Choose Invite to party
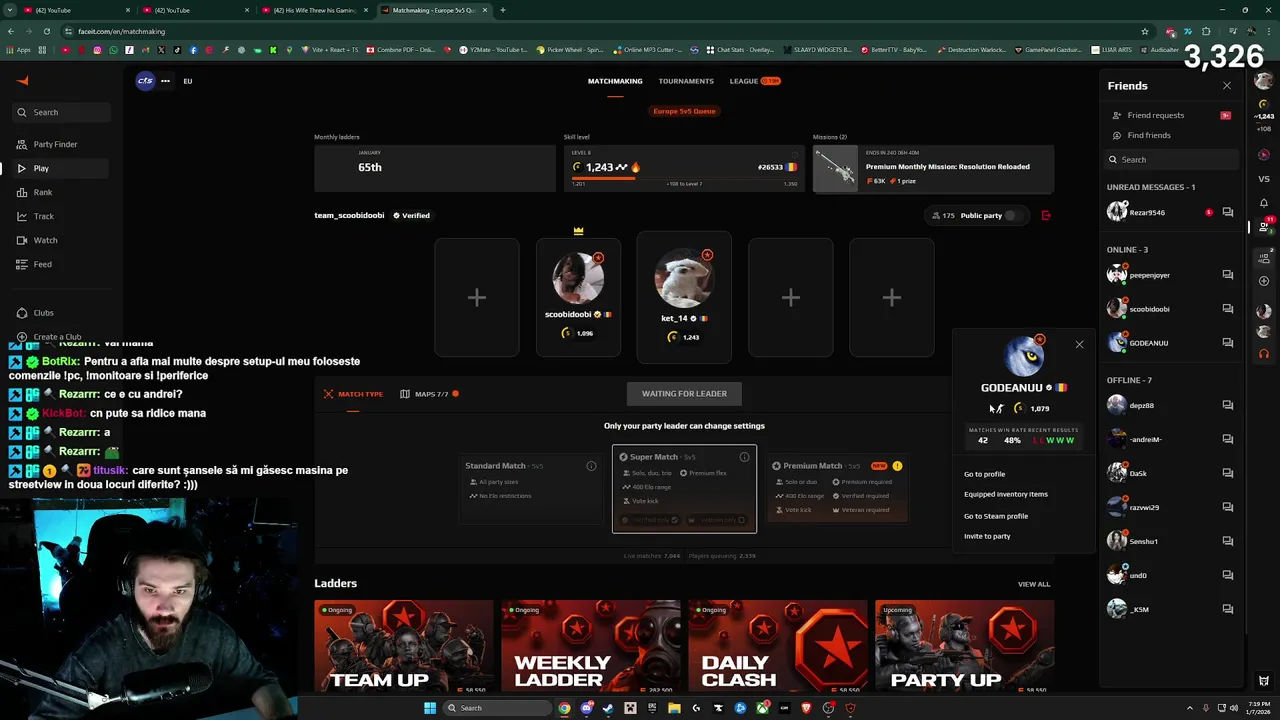This screenshot has width=1280, height=720. (x=987, y=536)
